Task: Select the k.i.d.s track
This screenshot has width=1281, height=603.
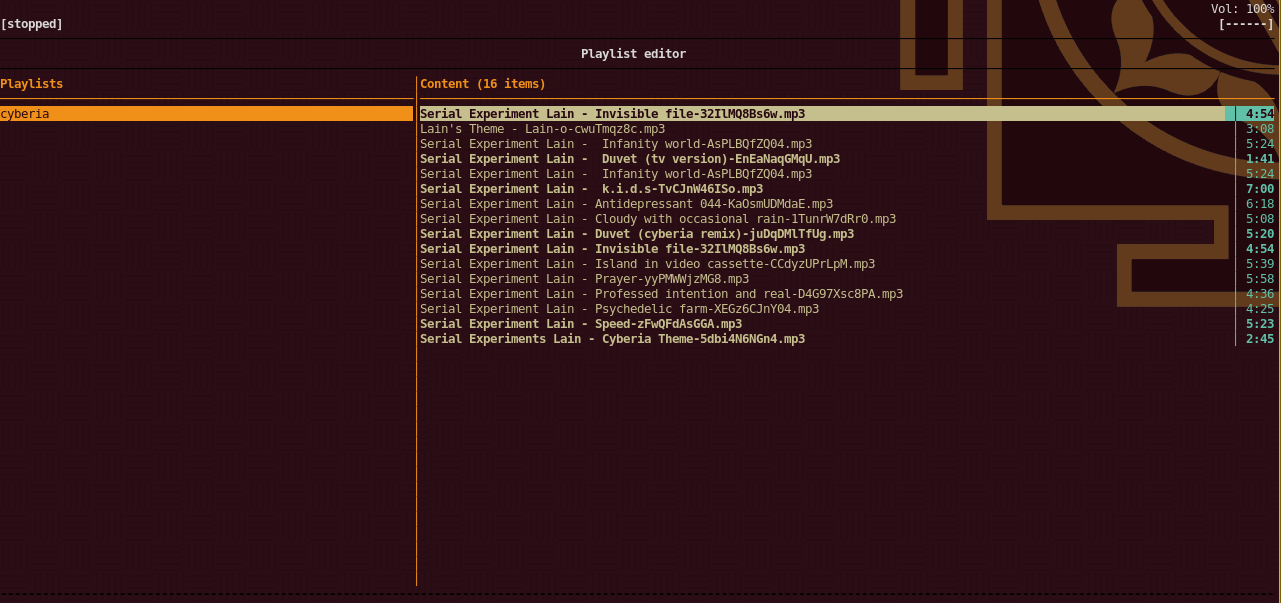Action: [847, 189]
